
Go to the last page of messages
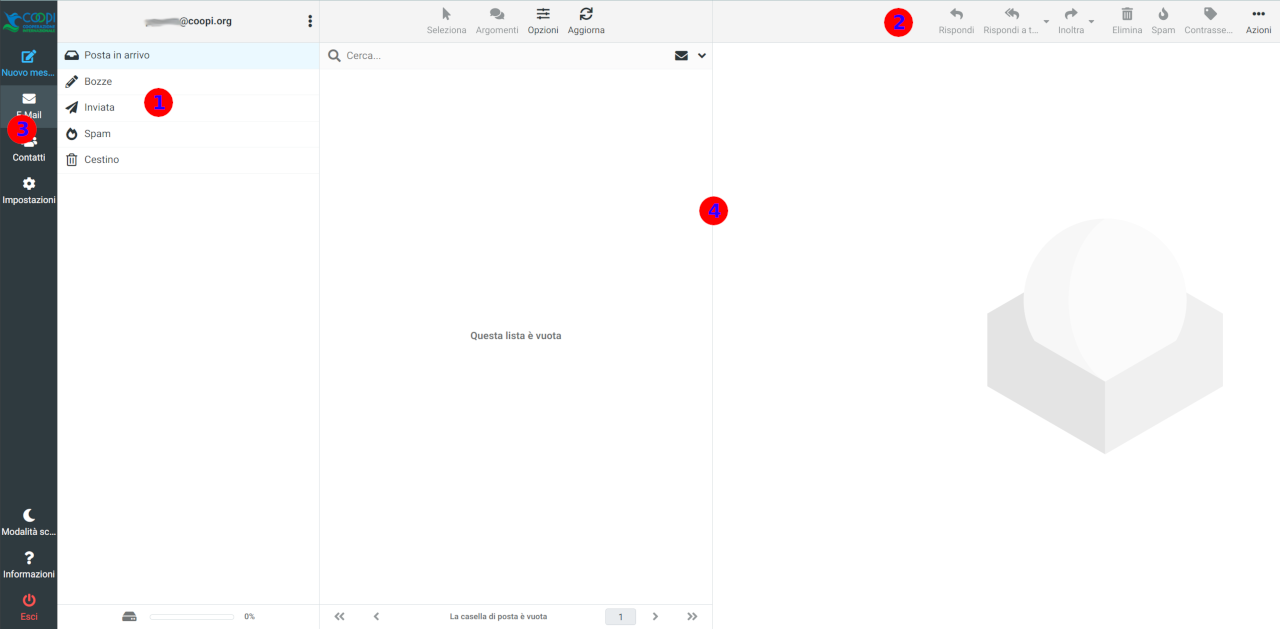pyautogui.click(x=692, y=617)
